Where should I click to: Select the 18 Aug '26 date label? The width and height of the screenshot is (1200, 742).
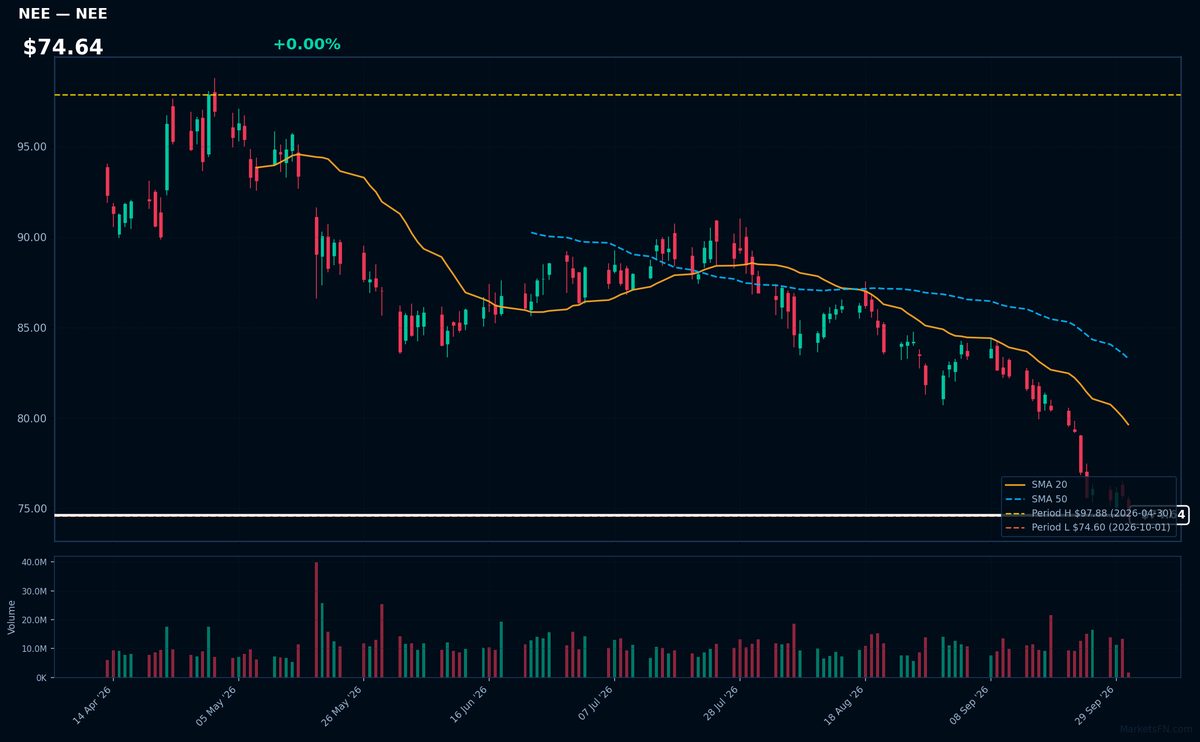(845, 705)
